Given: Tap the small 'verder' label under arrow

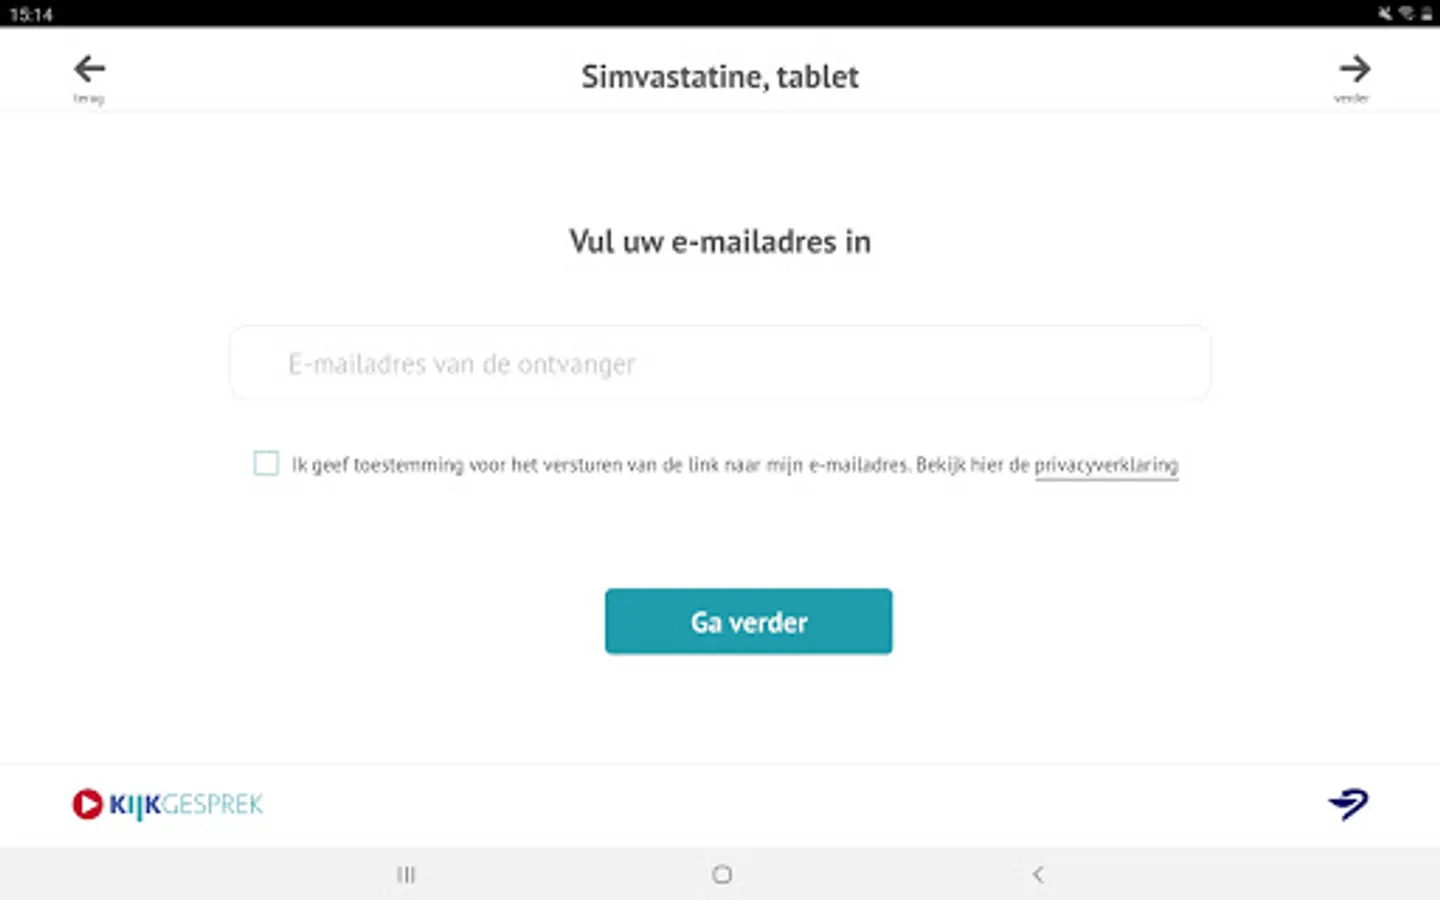Looking at the screenshot, I should (1351, 98).
